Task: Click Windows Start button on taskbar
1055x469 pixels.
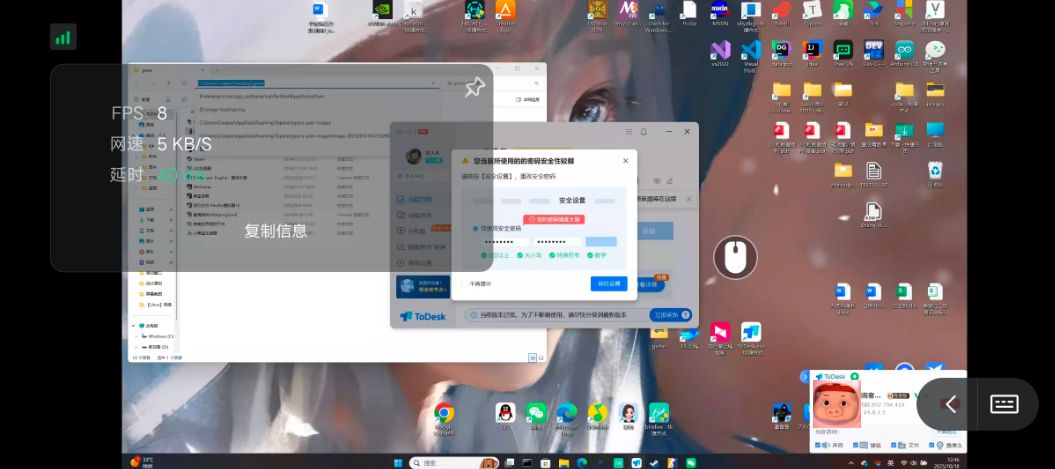Action: coord(398,463)
